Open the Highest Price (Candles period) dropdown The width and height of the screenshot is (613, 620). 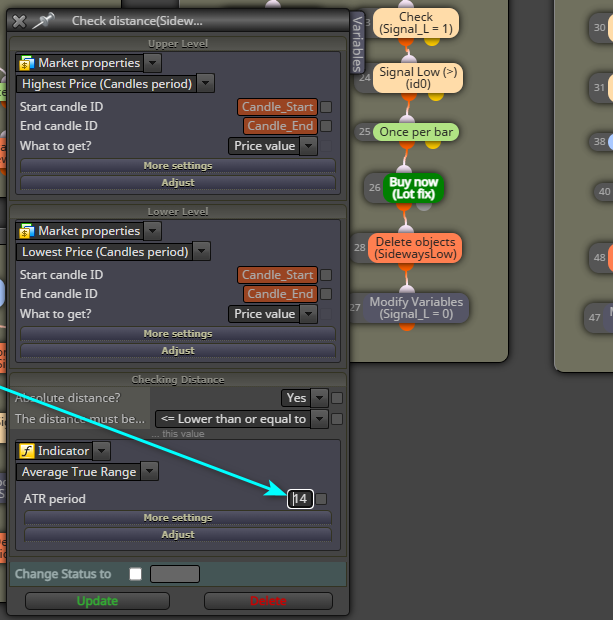[x=206, y=83]
